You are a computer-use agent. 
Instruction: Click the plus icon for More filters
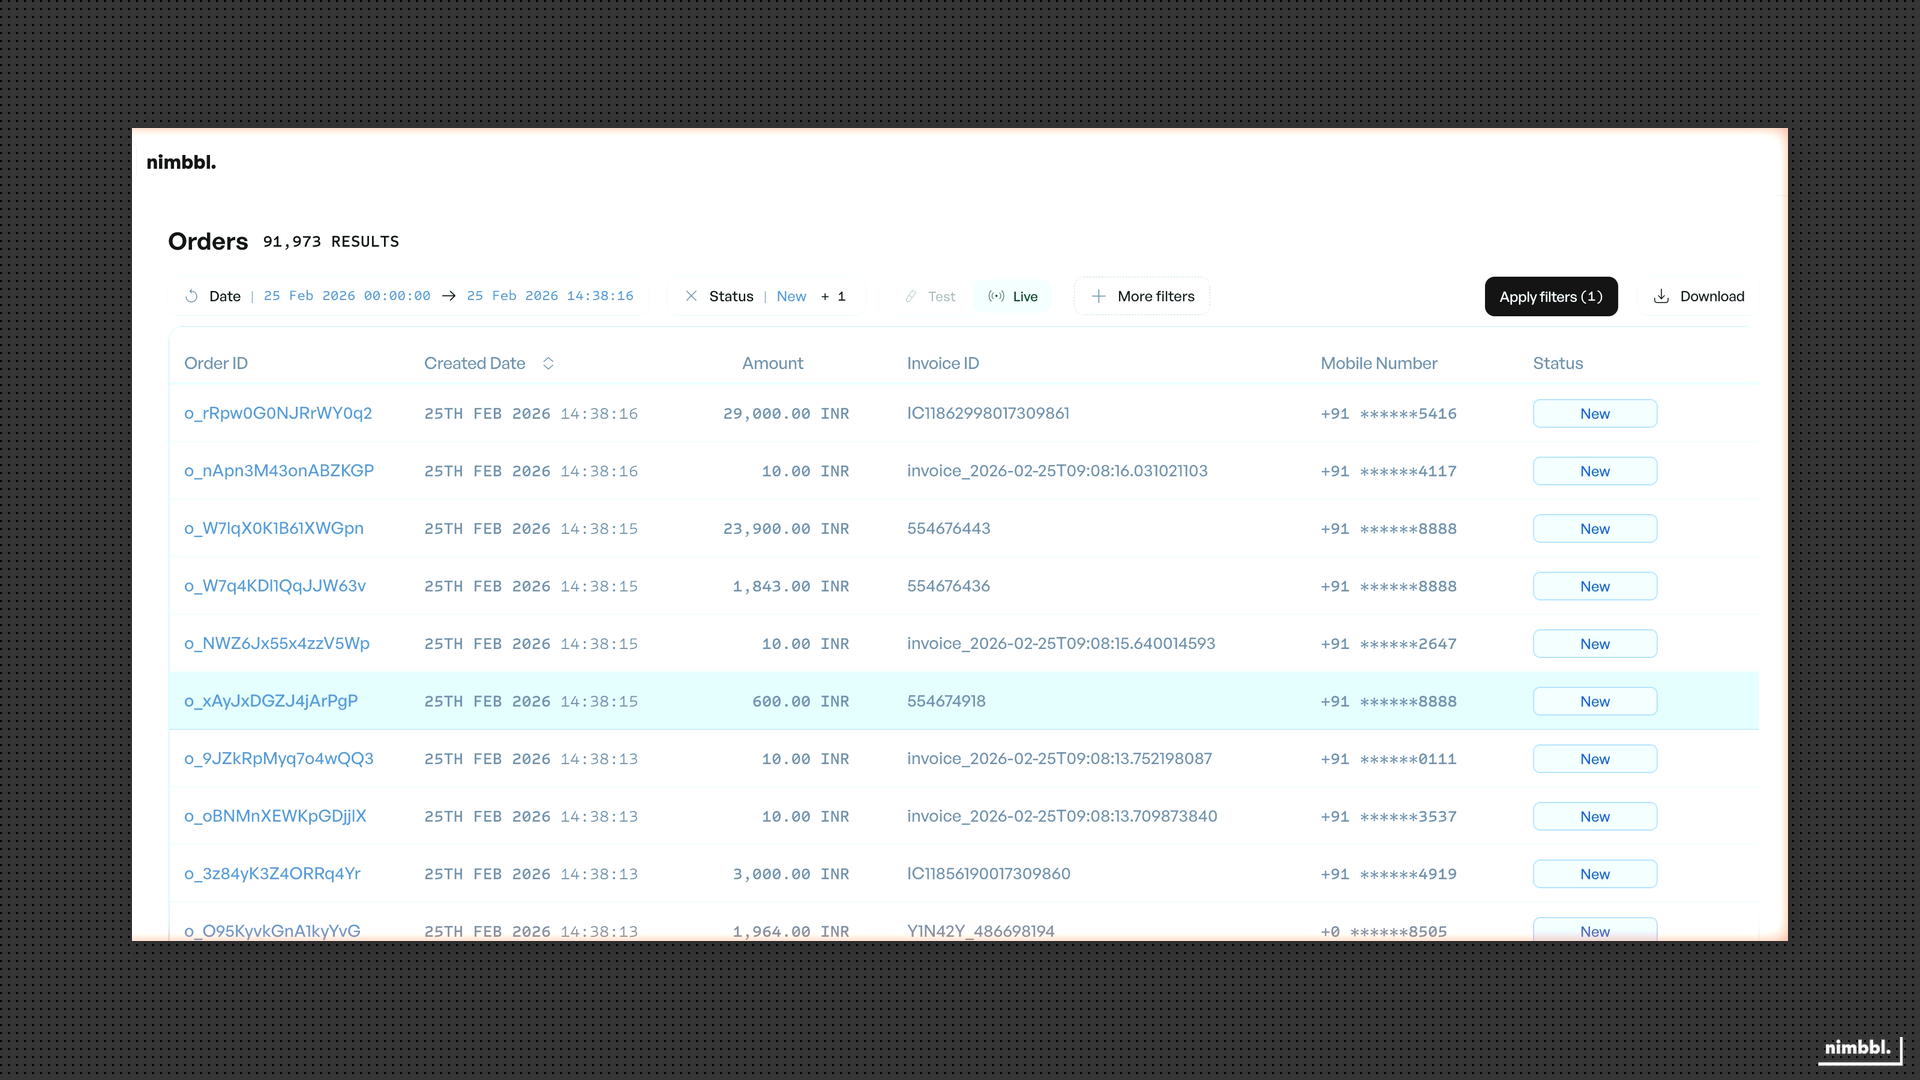tap(1098, 296)
